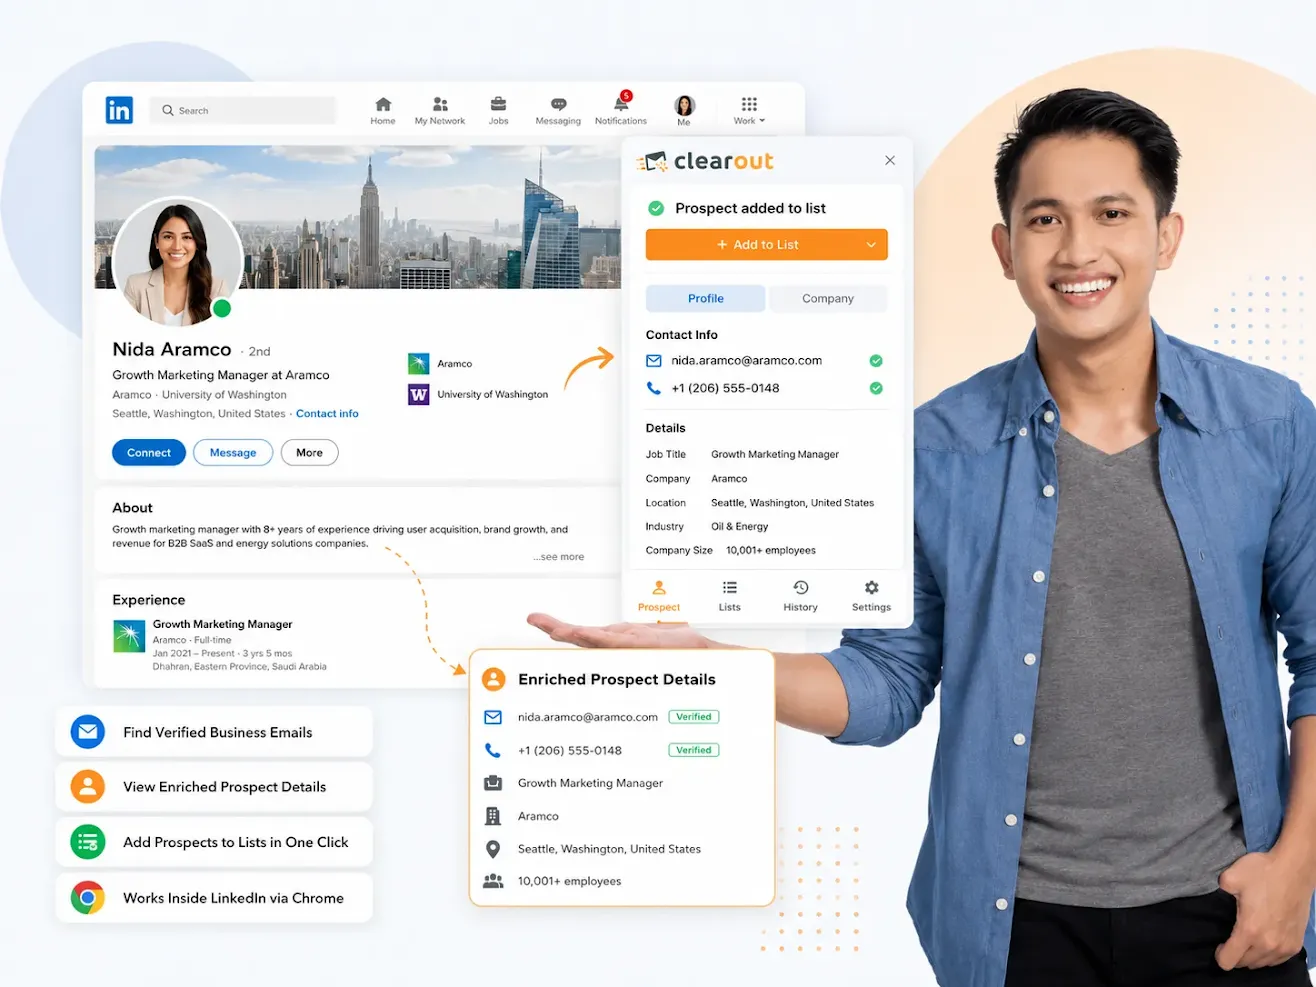Image resolution: width=1316 pixels, height=987 pixels.
Task: Open the History tab in Clearout
Action: point(801,596)
